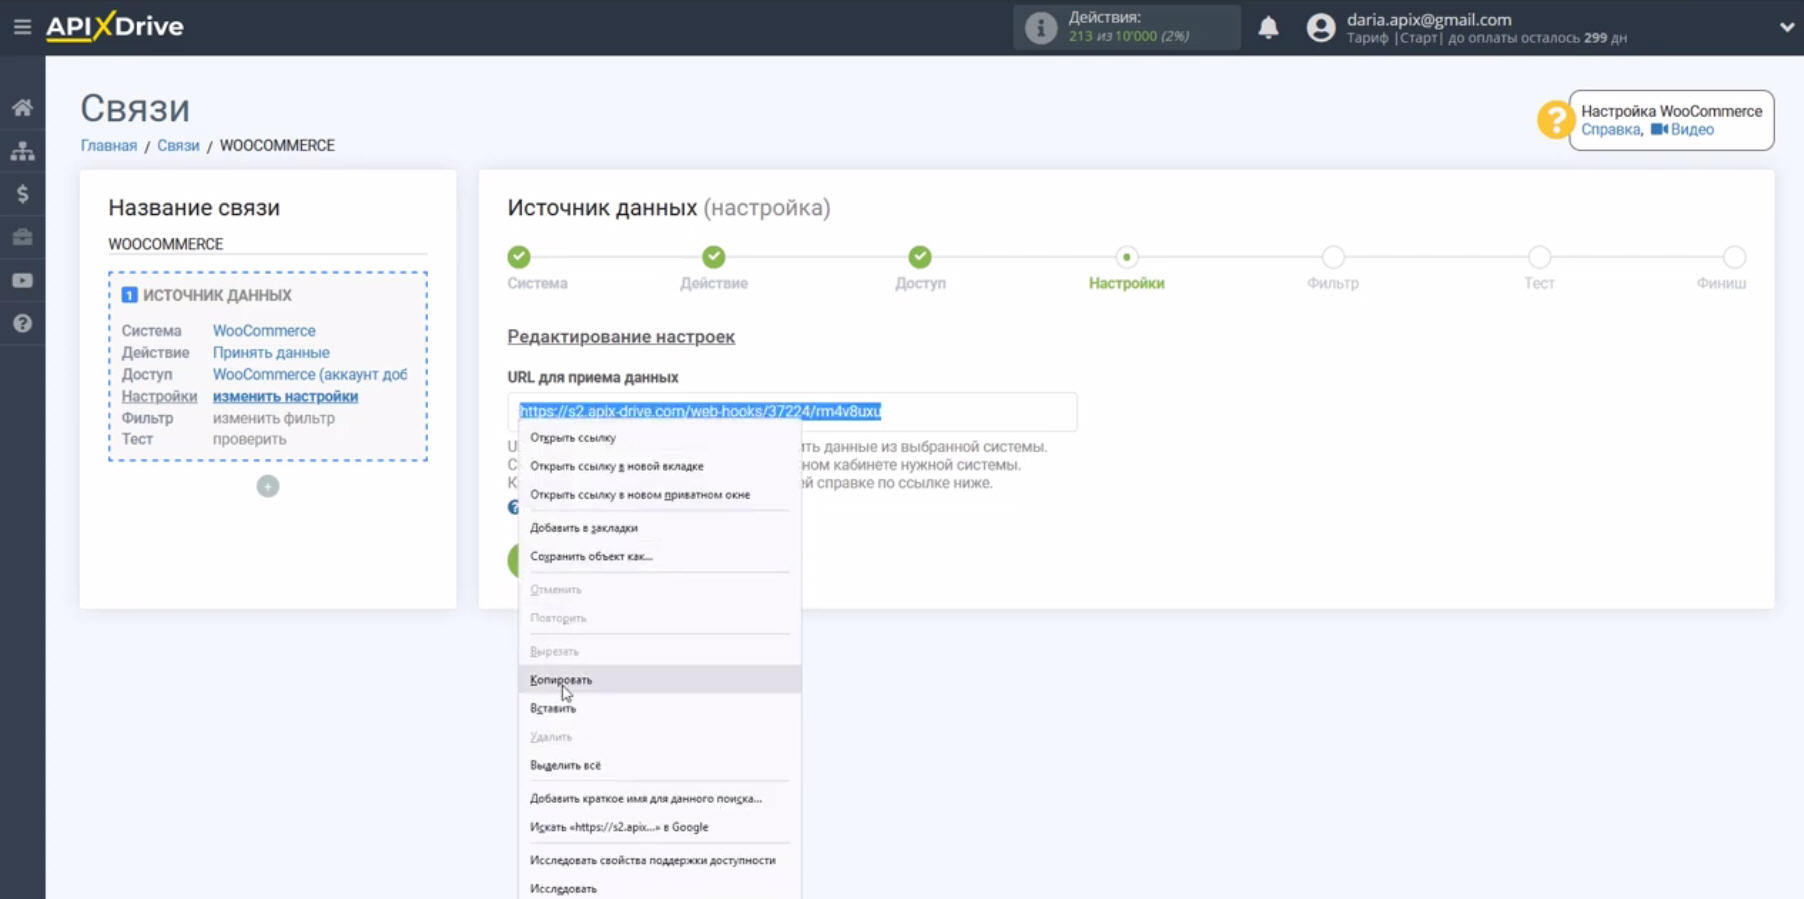Viewport: 1804px width, 899px height.
Task: Select the Фильтр step circle
Action: tap(1333, 257)
